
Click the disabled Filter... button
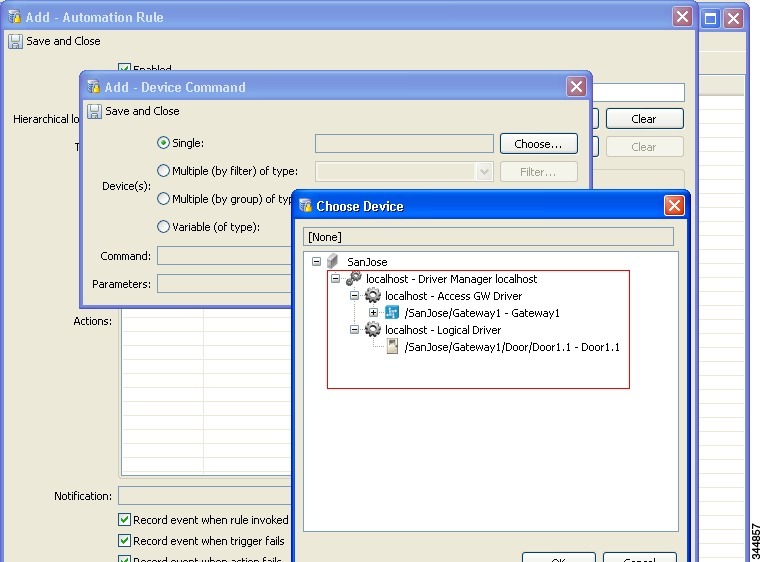[539, 172]
